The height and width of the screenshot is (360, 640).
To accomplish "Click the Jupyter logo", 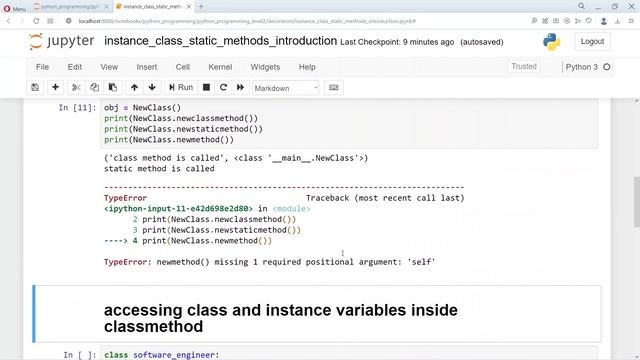I will [x=62, y=41].
